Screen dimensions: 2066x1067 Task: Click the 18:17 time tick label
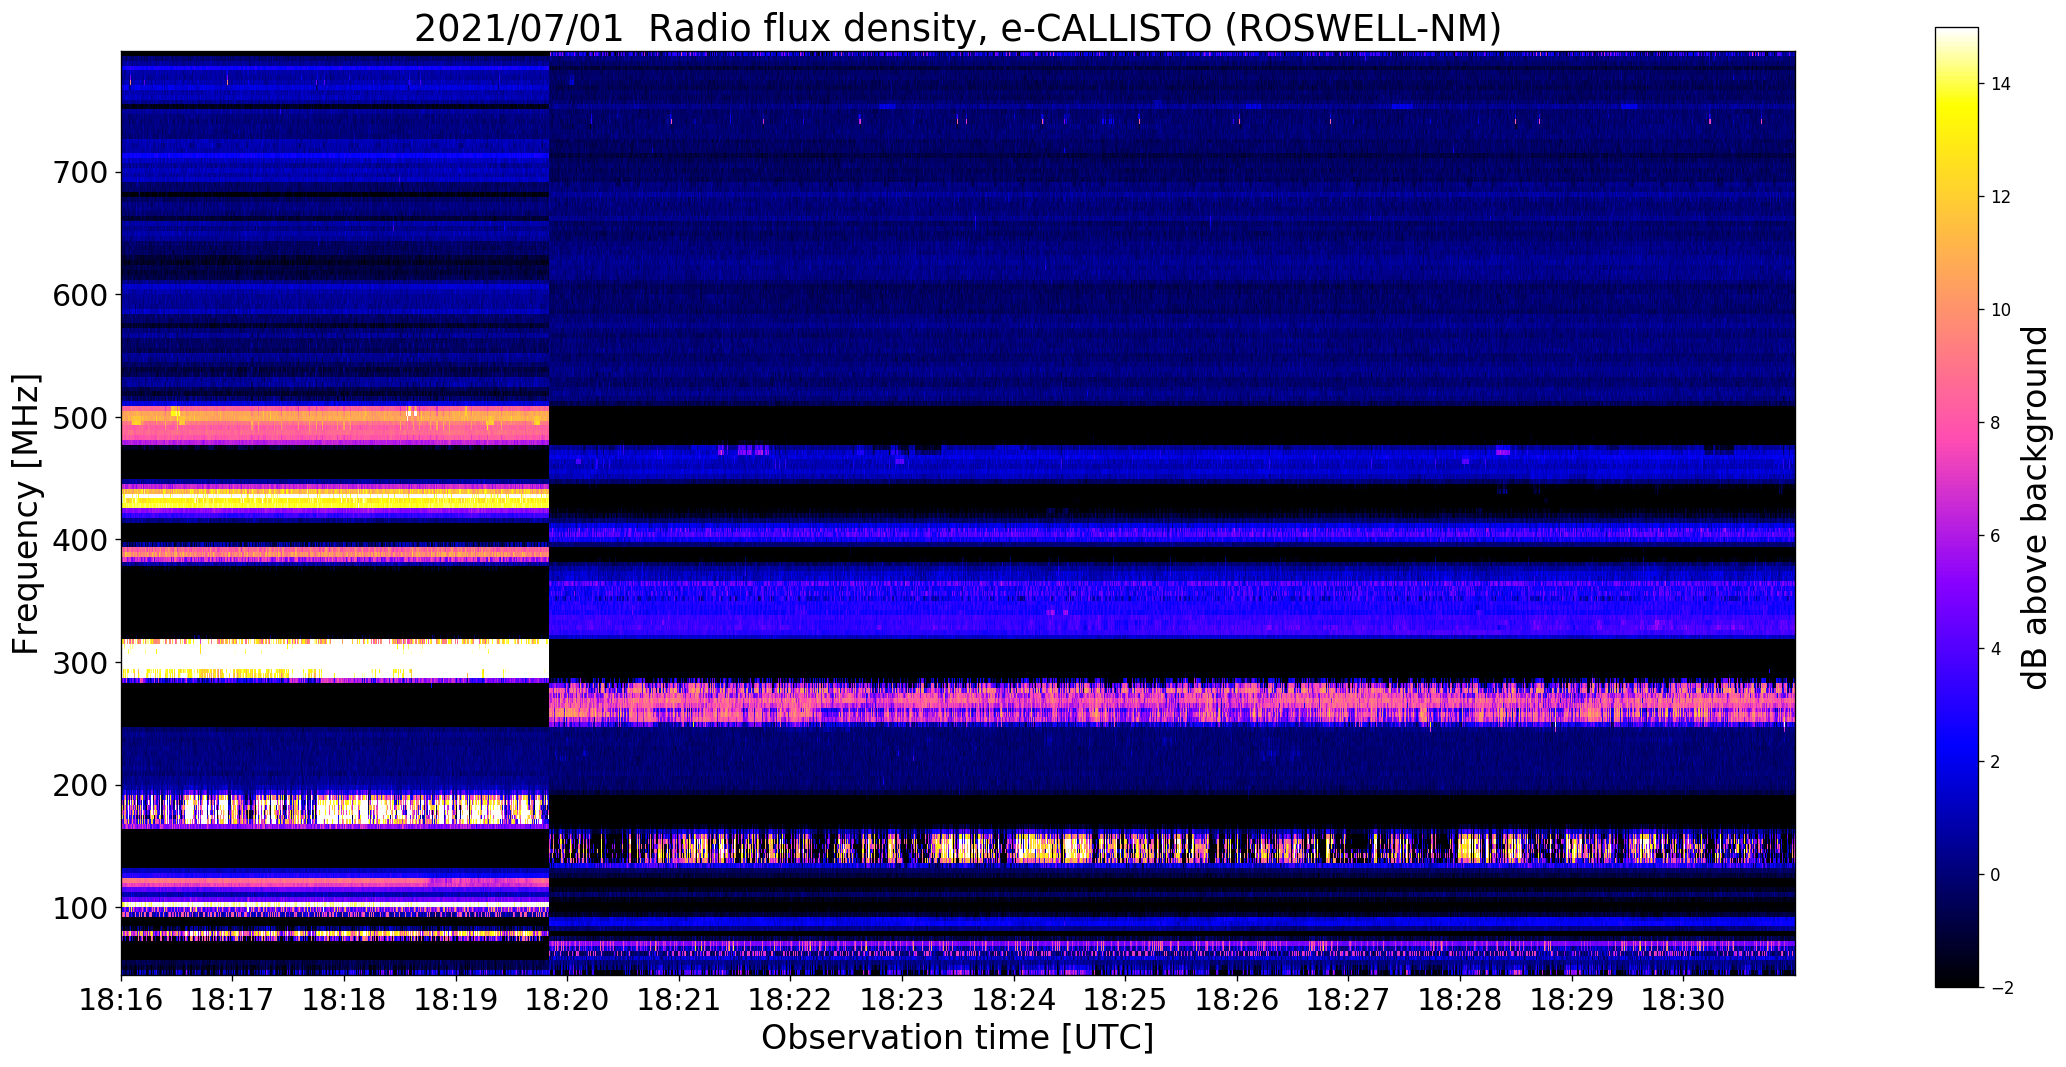(233, 998)
